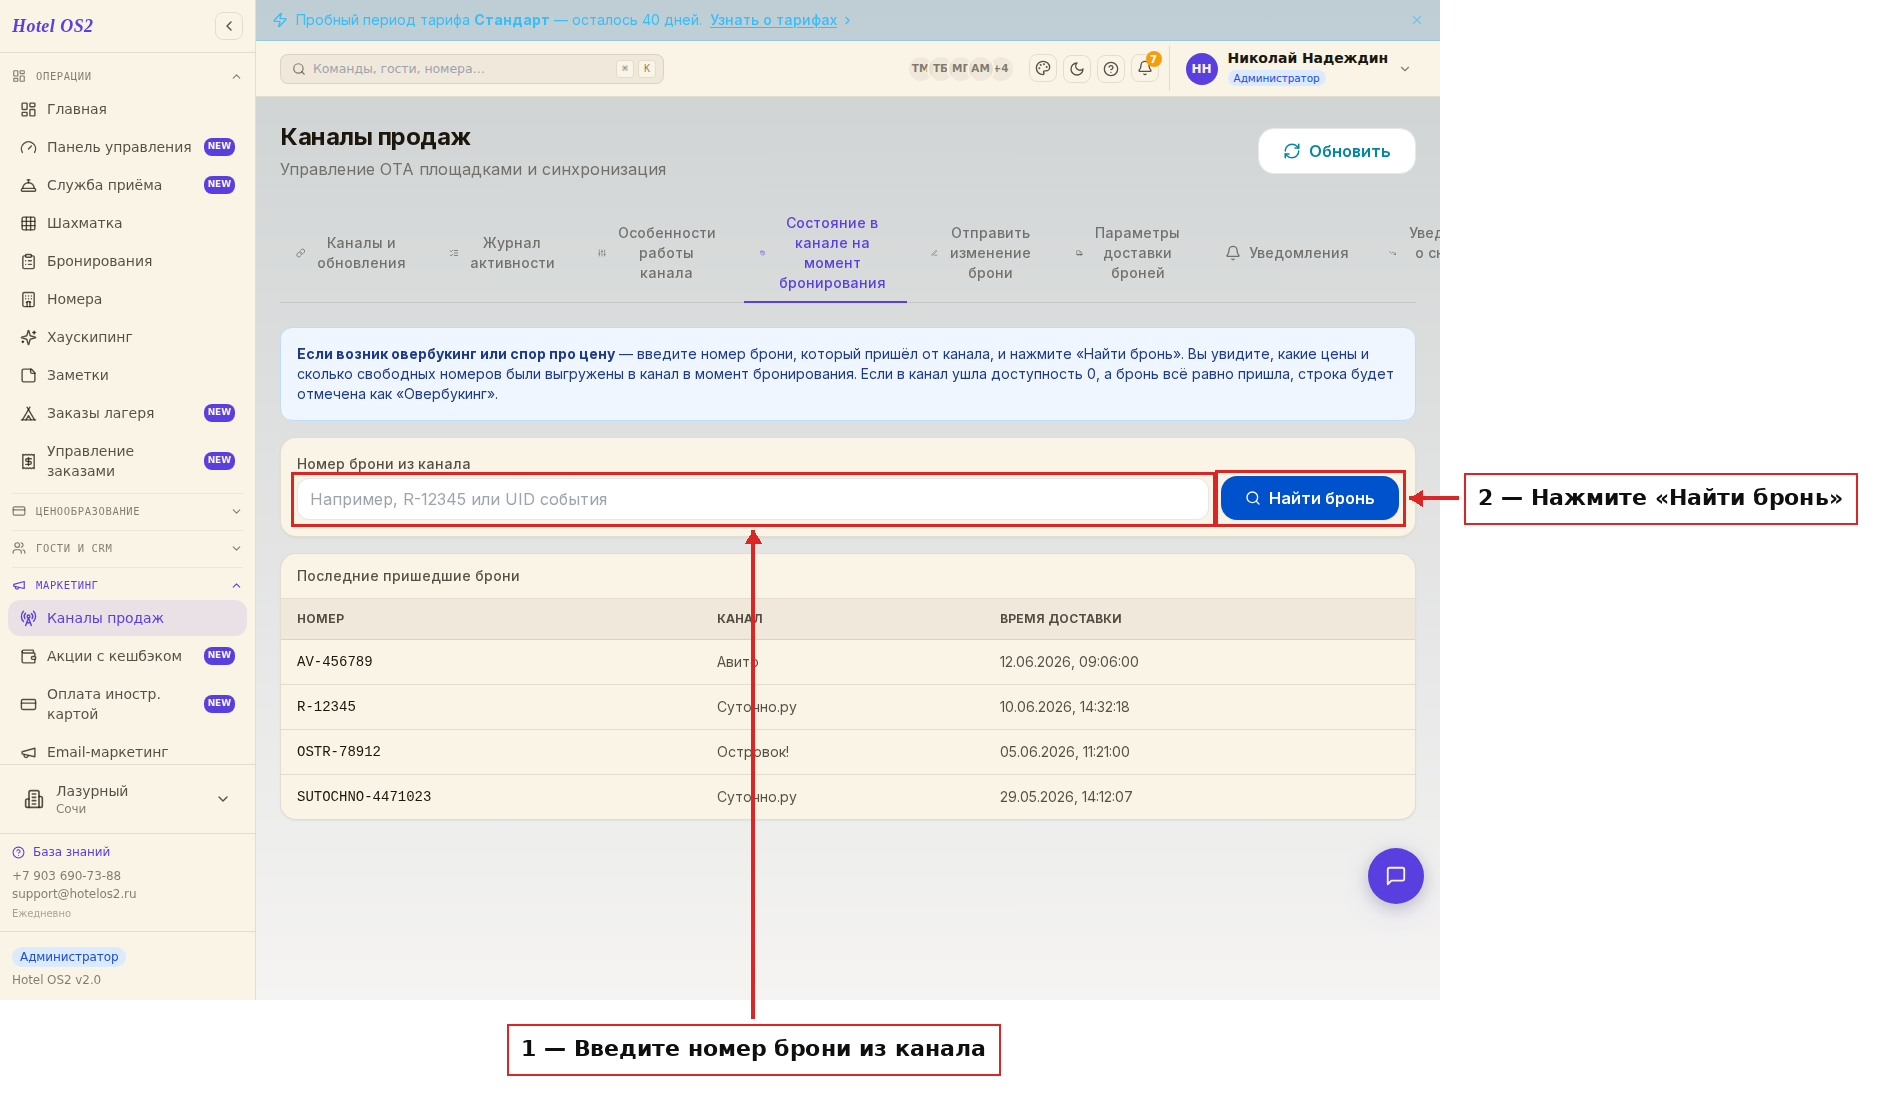This screenshot has width=1881, height=1099.
Task: Open the help question-mark icon
Action: (1111, 69)
